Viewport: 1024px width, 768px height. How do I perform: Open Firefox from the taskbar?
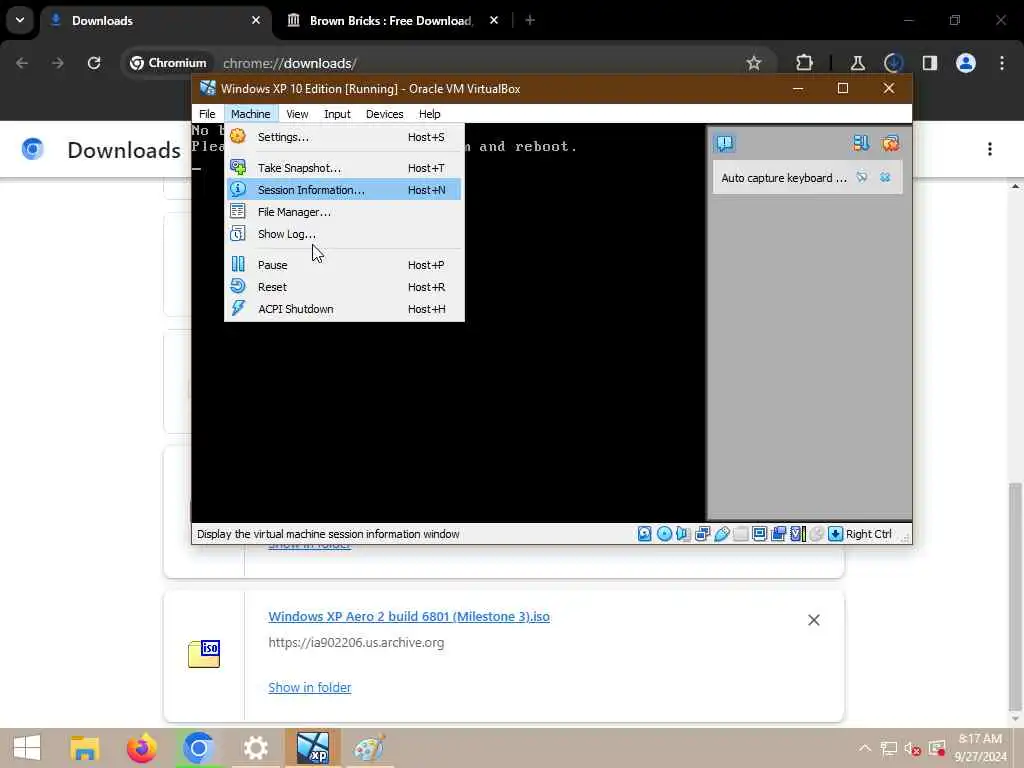coord(142,748)
